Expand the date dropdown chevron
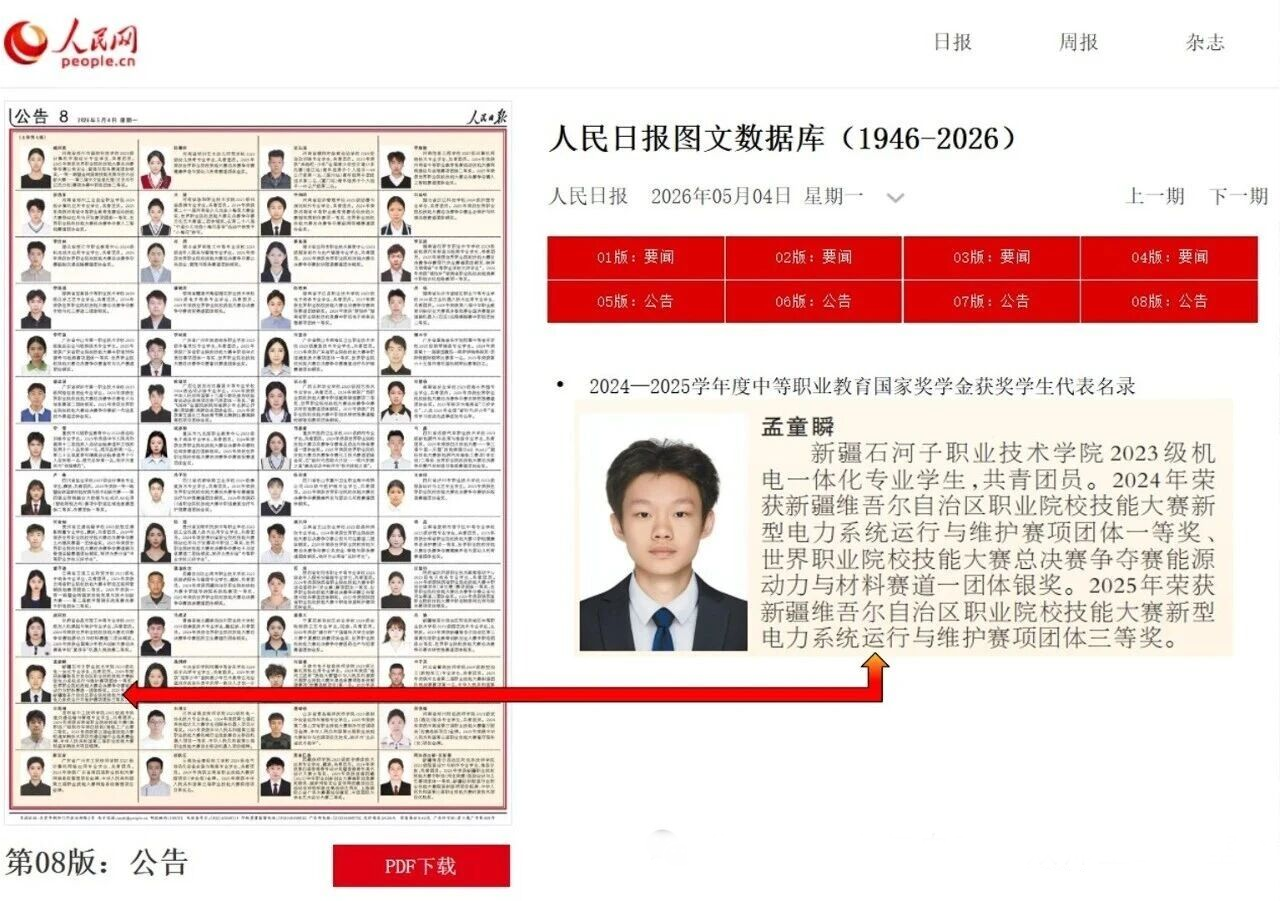The image size is (1280, 901). pyautogui.click(x=895, y=198)
